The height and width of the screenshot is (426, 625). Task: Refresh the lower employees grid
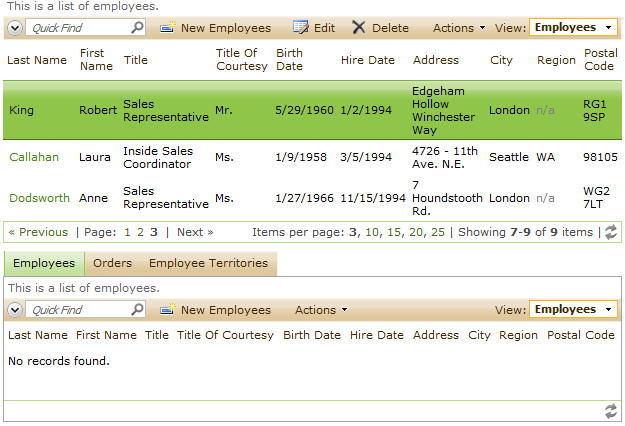[x=611, y=411]
